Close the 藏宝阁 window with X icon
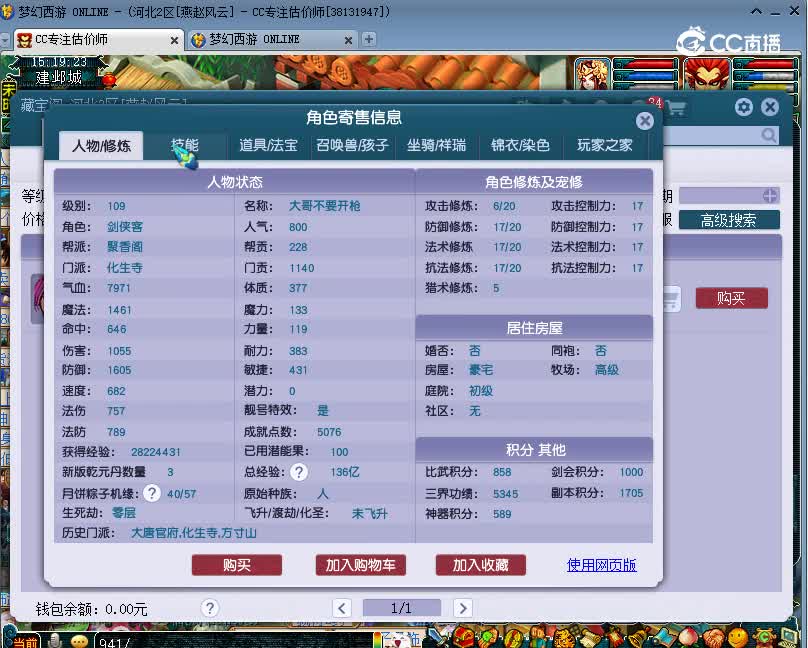Image resolution: width=808 pixels, height=648 pixels. pyautogui.click(x=770, y=107)
